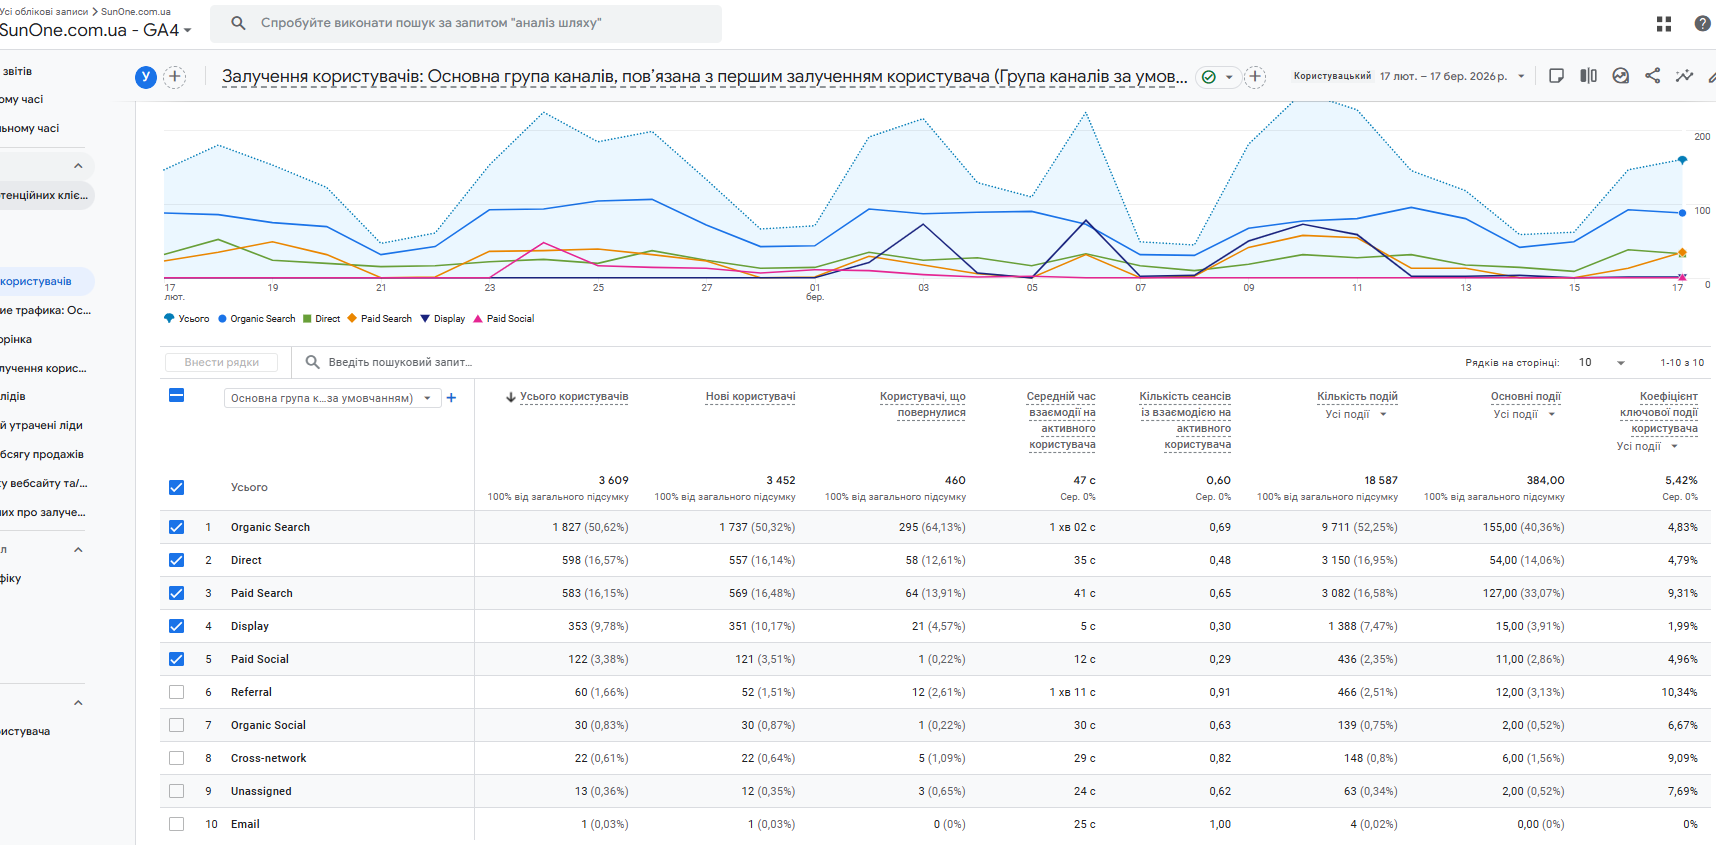
Task: Click the share report icon
Action: [x=1653, y=76]
